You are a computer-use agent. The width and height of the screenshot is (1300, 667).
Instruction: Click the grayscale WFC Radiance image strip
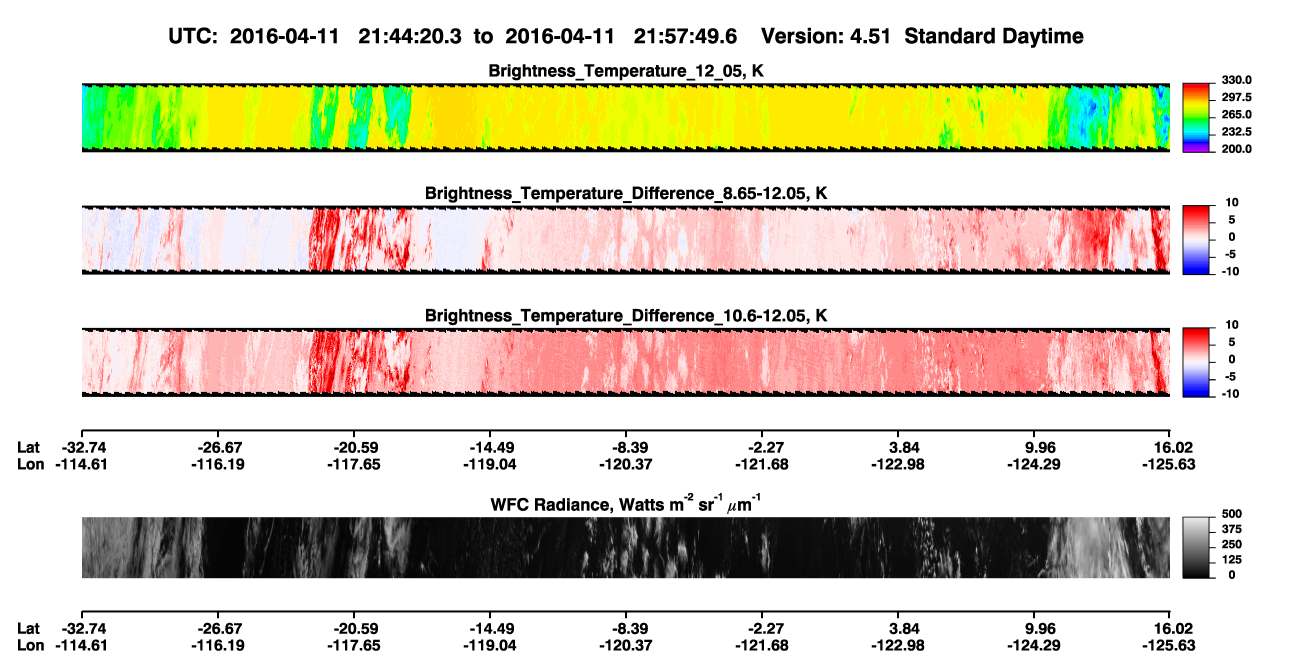[626, 547]
